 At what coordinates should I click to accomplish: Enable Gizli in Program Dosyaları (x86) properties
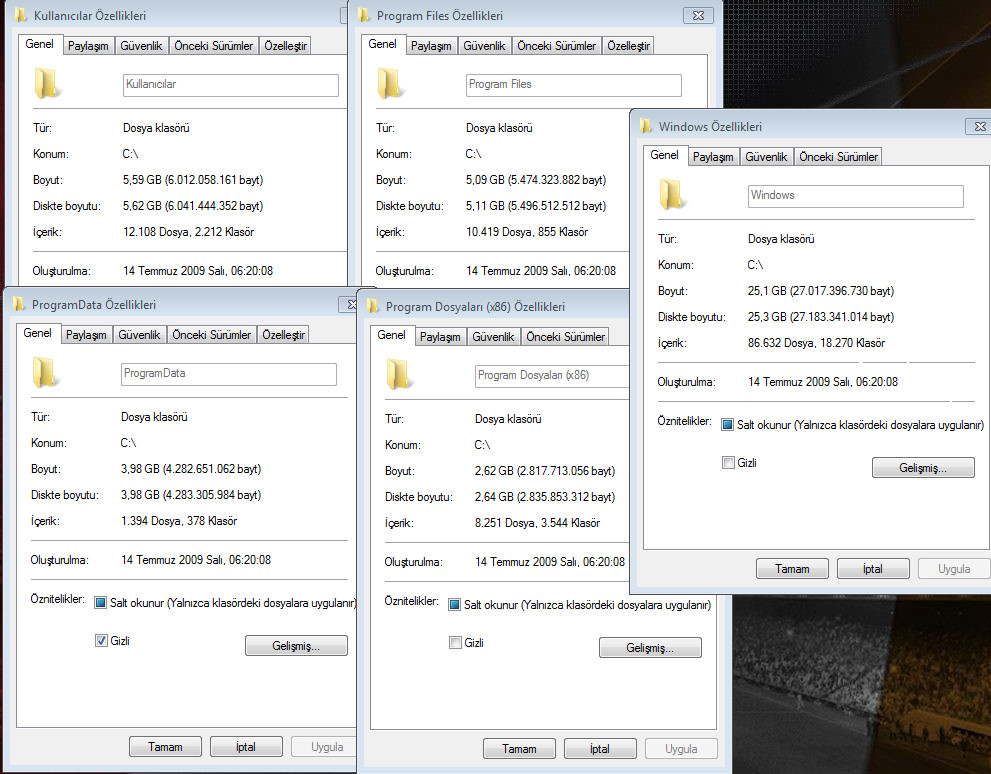(455, 643)
